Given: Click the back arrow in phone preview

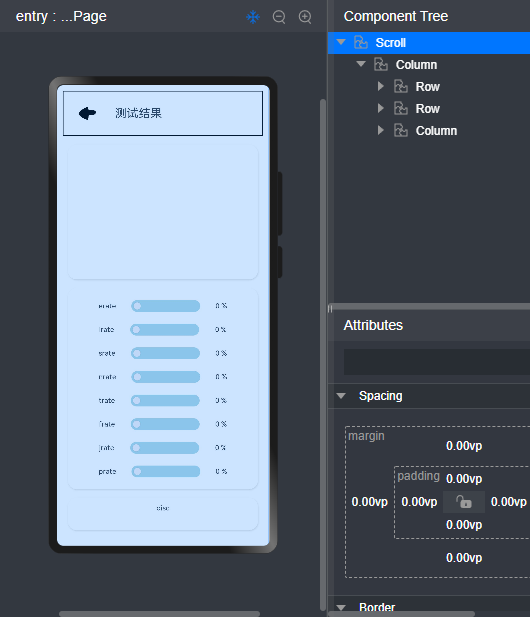Looking at the screenshot, I should click(87, 113).
